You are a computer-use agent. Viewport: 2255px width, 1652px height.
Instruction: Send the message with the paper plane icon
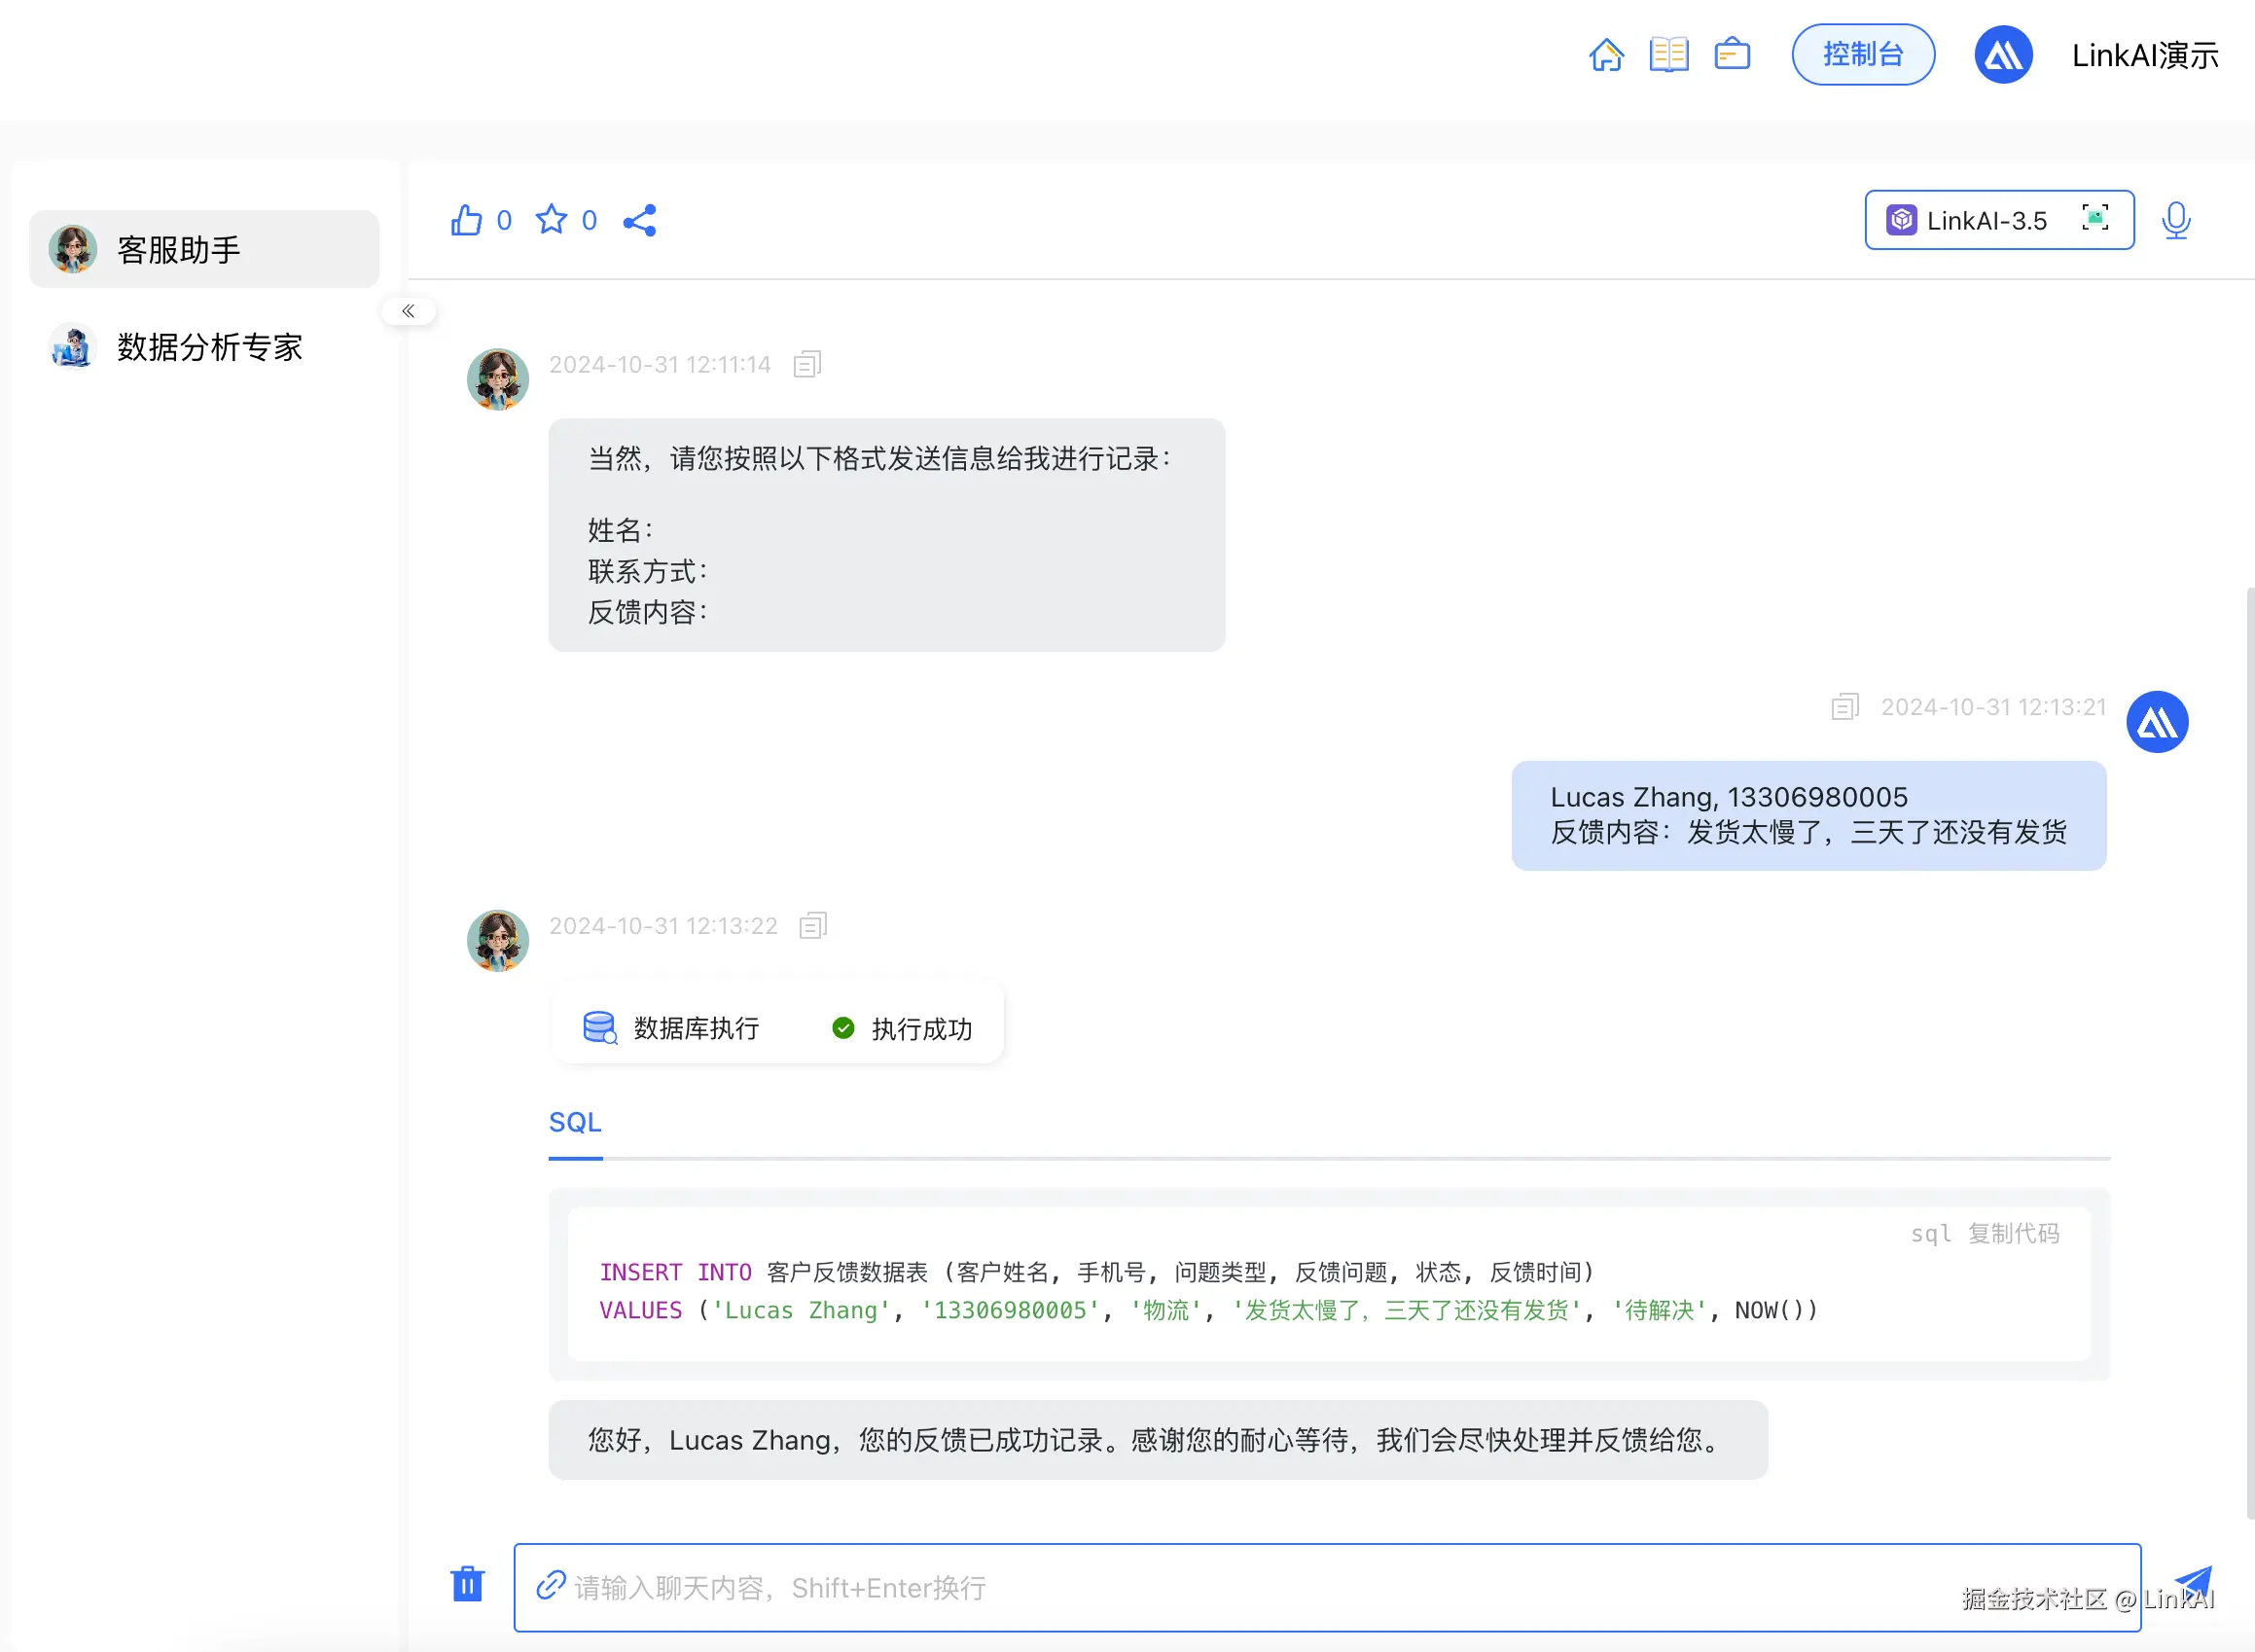2196,1585
